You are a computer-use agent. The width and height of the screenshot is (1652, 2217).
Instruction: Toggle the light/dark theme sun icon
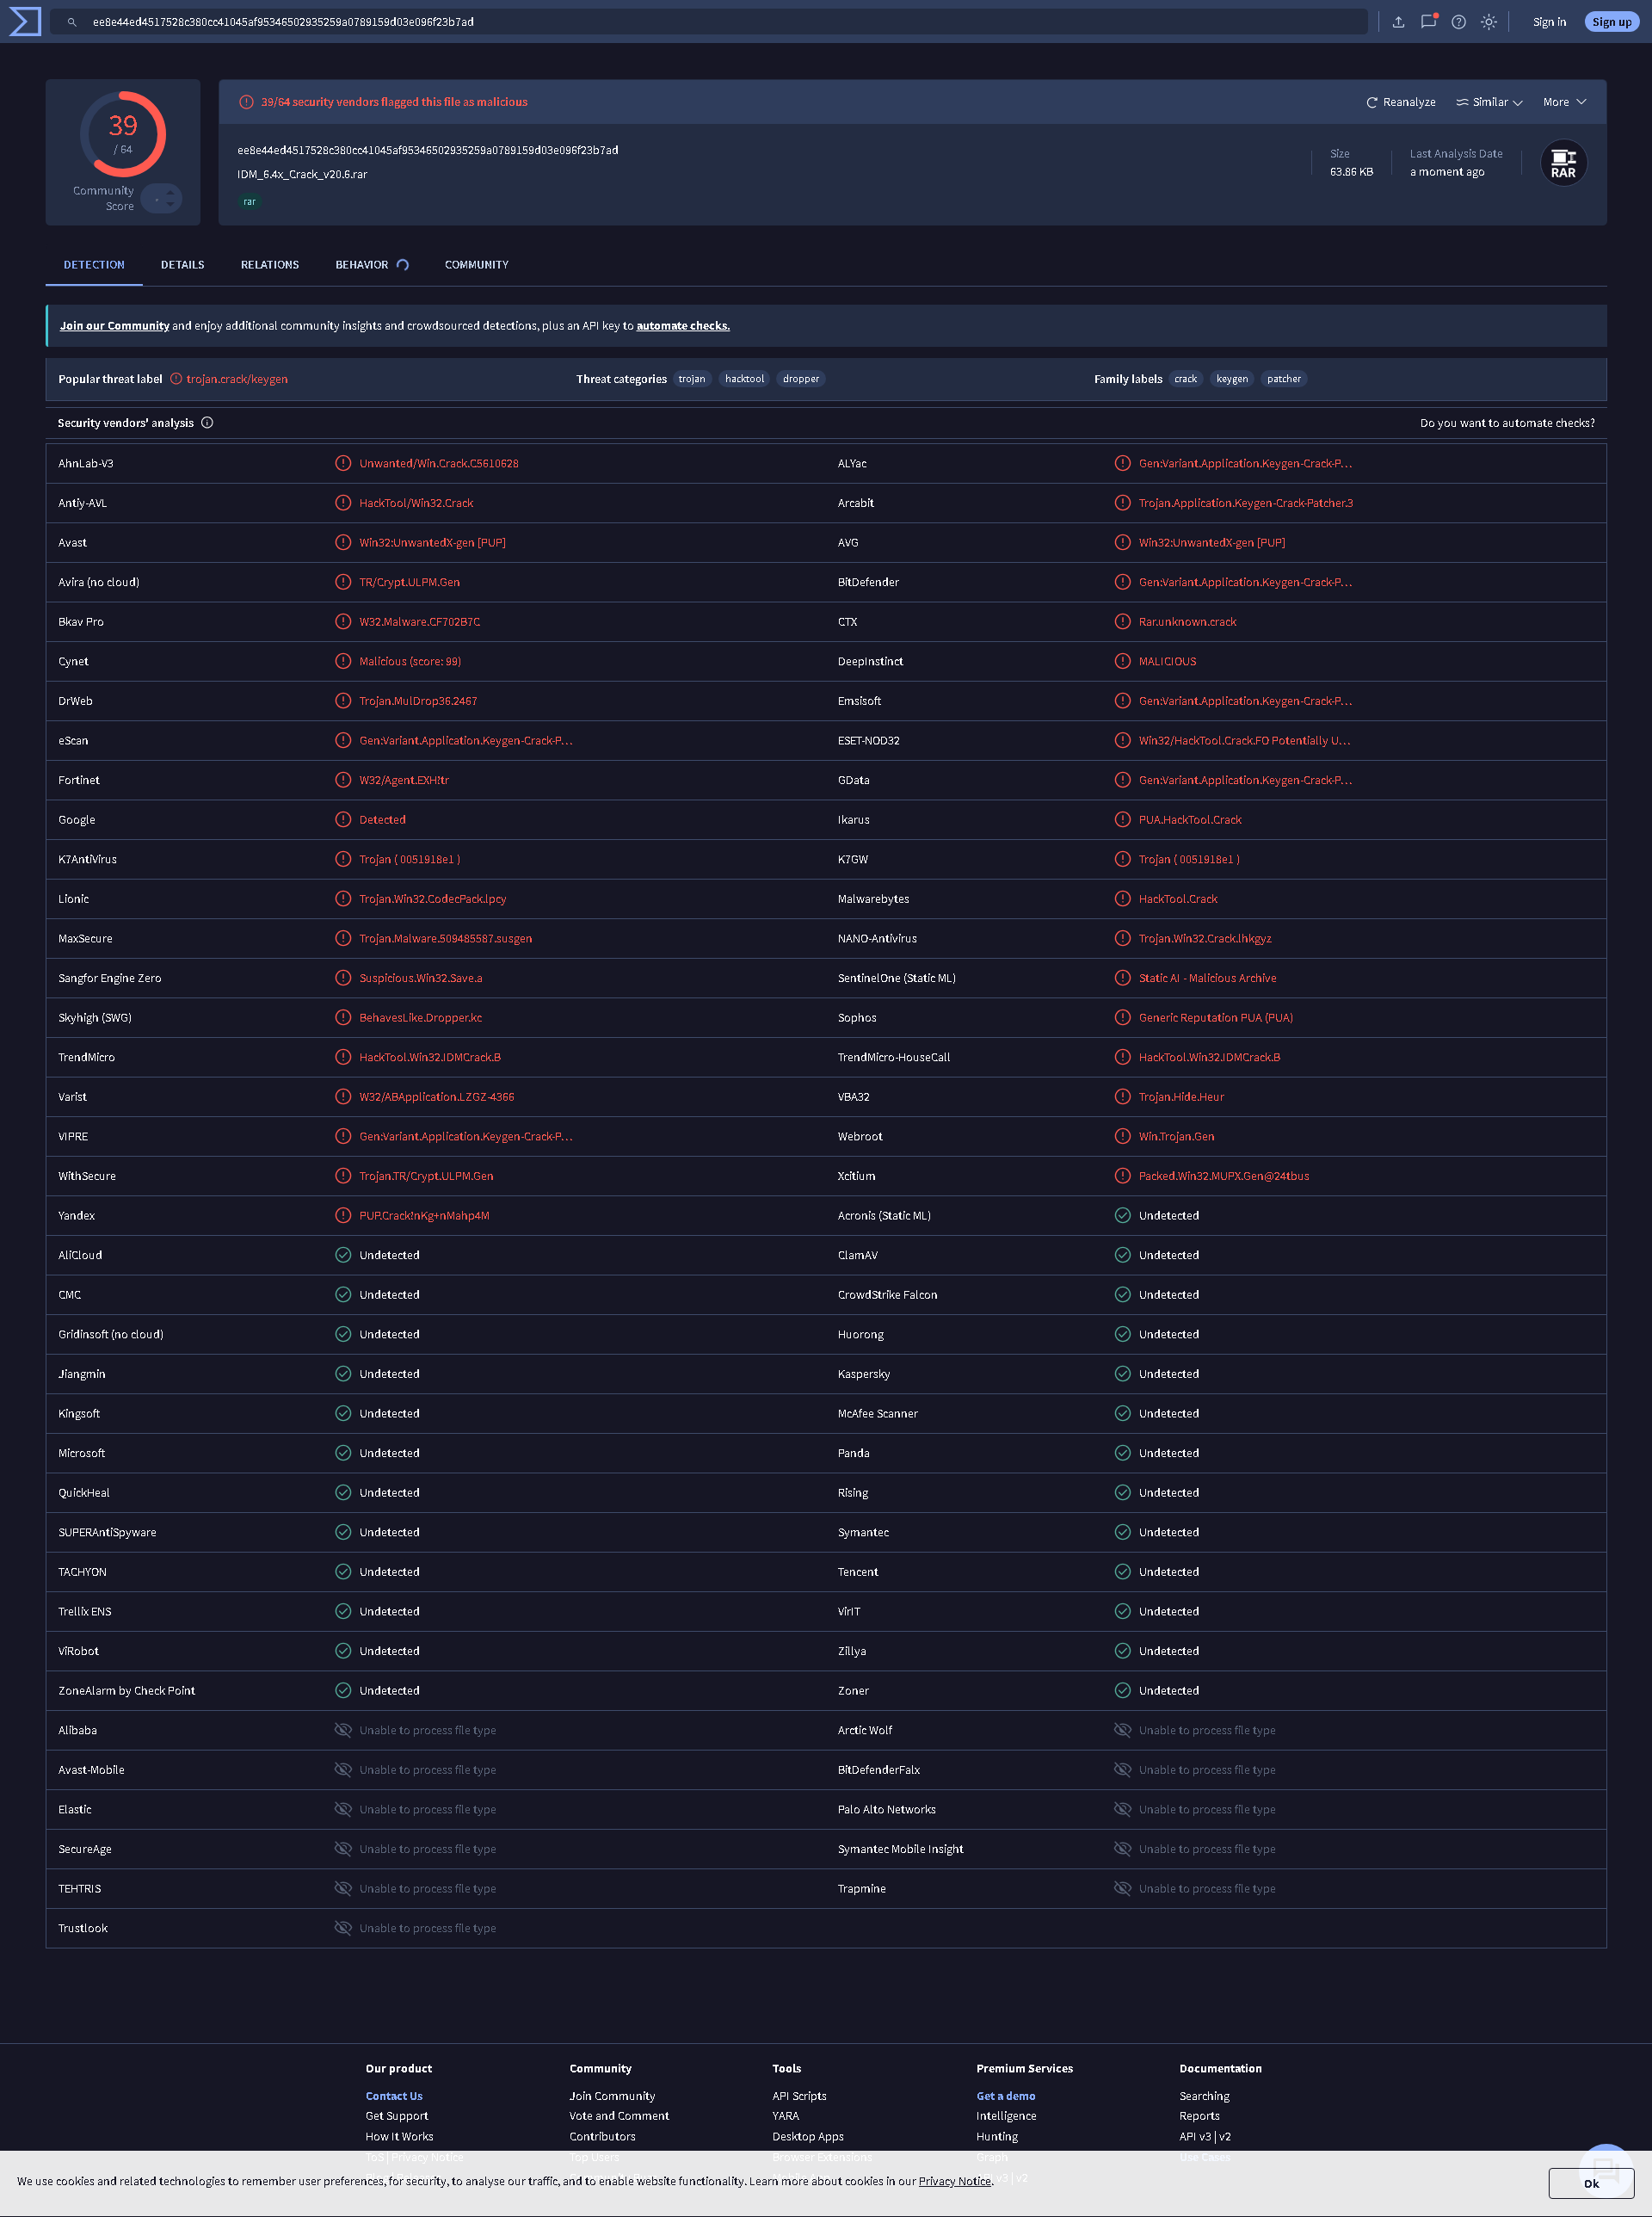1489,22
